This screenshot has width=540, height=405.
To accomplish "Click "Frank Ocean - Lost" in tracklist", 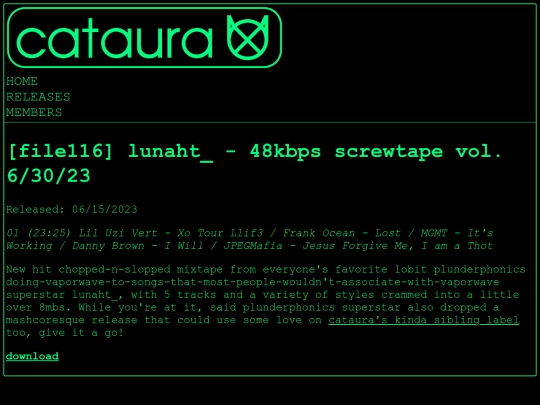I will coord(342,233).
